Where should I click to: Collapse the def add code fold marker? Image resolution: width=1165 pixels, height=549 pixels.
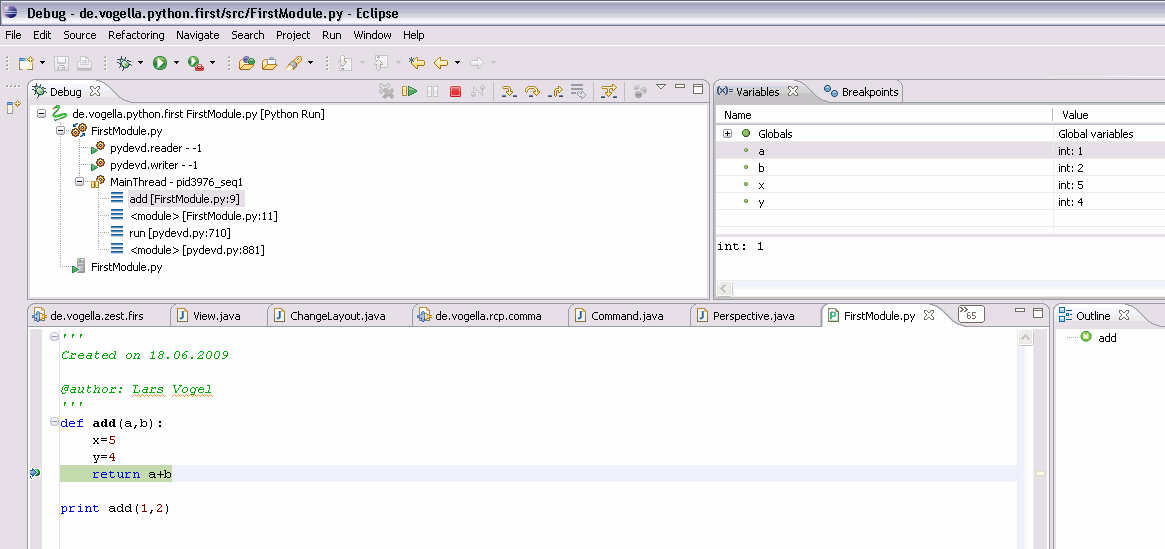(53, 423)
